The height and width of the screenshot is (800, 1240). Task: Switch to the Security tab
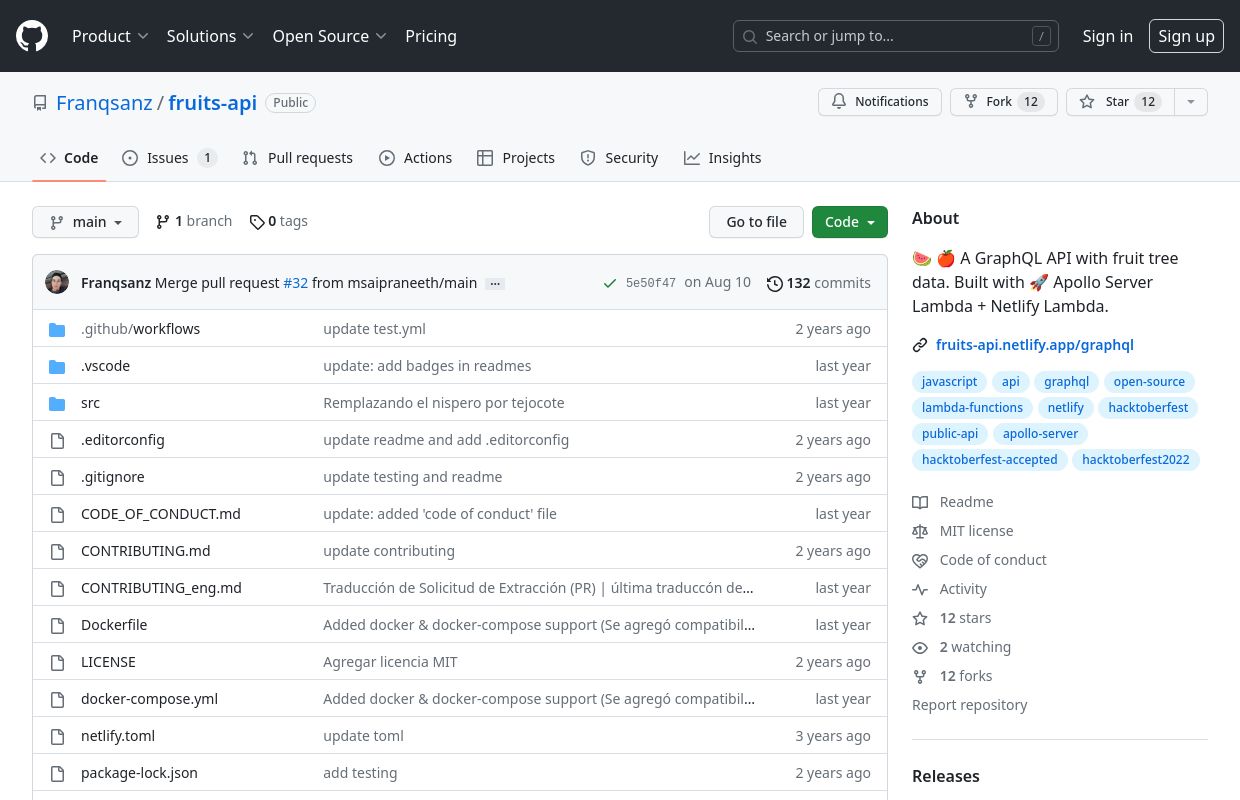click(619, 158)
